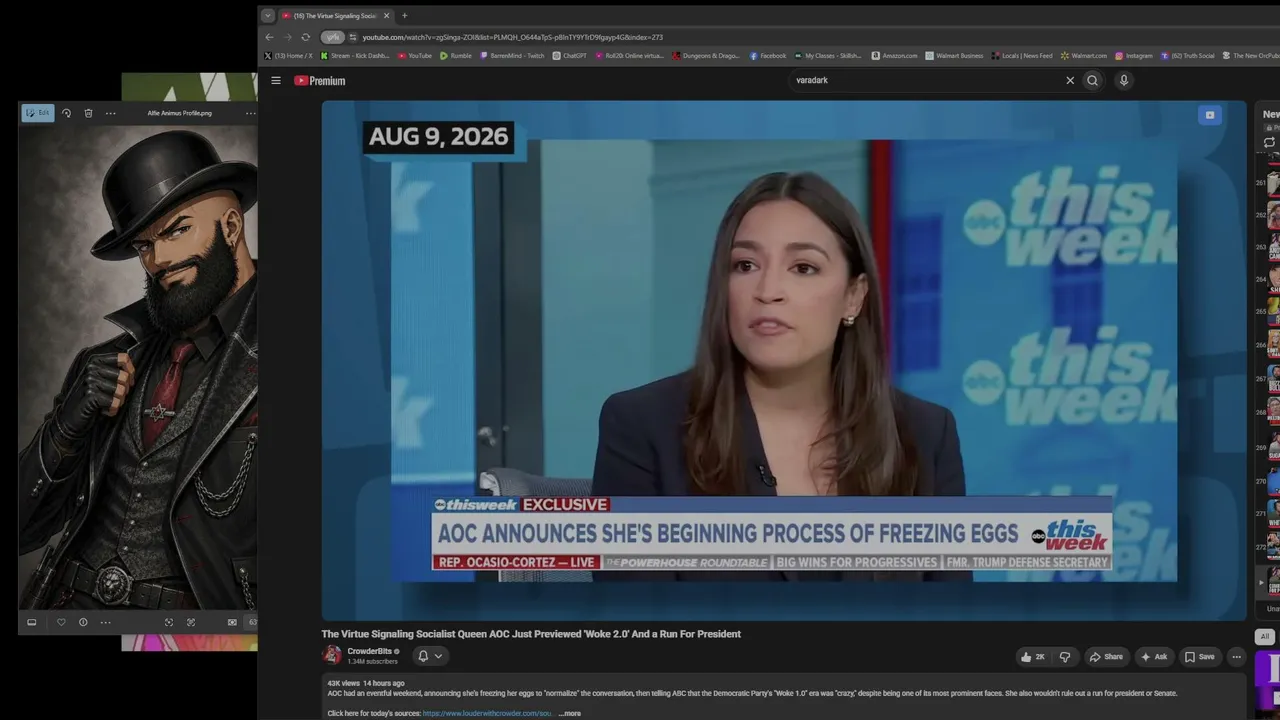Clear the YouTube search box text
The image size is (1280, 720).
click(x=1070, y=80)
